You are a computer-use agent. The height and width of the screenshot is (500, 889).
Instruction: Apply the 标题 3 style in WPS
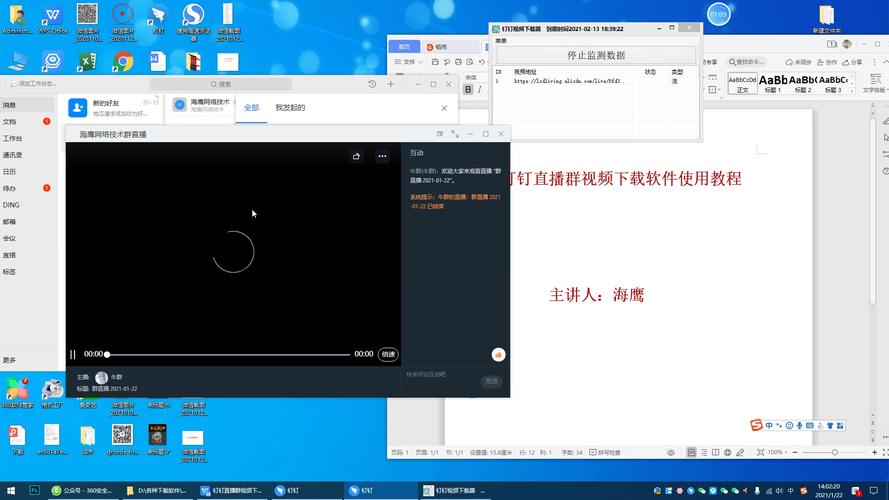[x=833, y=83]
